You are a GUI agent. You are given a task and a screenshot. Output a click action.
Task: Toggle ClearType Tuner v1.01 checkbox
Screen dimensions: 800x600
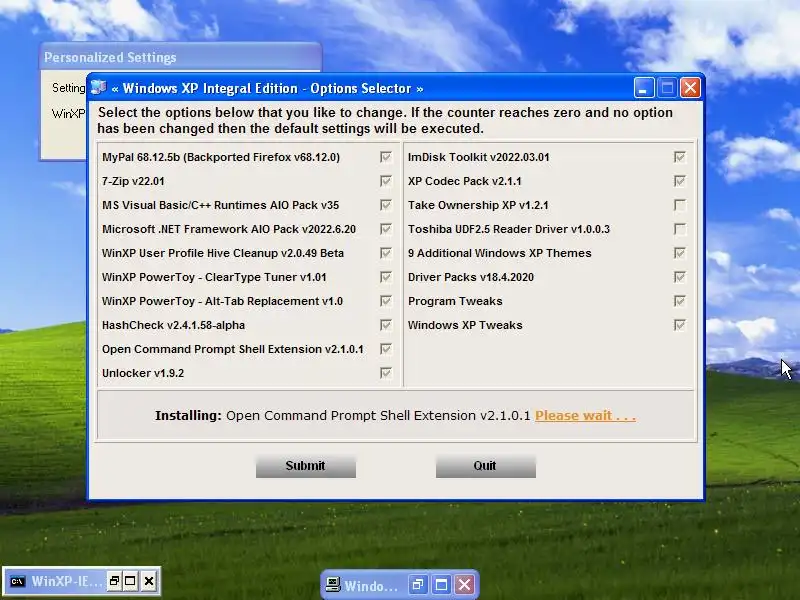(x=386, y=277)
